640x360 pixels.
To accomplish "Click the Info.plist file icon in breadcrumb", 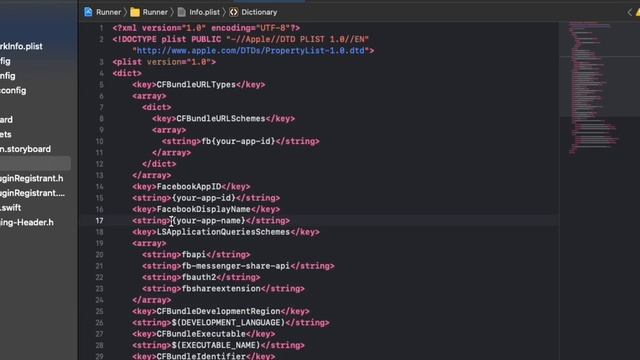I will [x=182, y=12].
